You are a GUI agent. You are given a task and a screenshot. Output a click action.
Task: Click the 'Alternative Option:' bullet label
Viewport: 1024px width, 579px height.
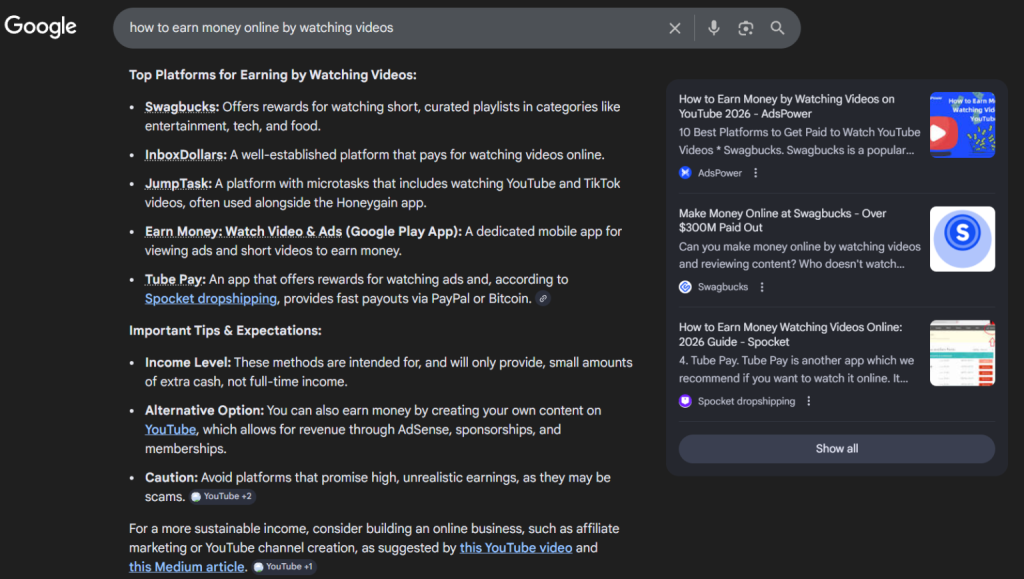[x=204, y=411]
